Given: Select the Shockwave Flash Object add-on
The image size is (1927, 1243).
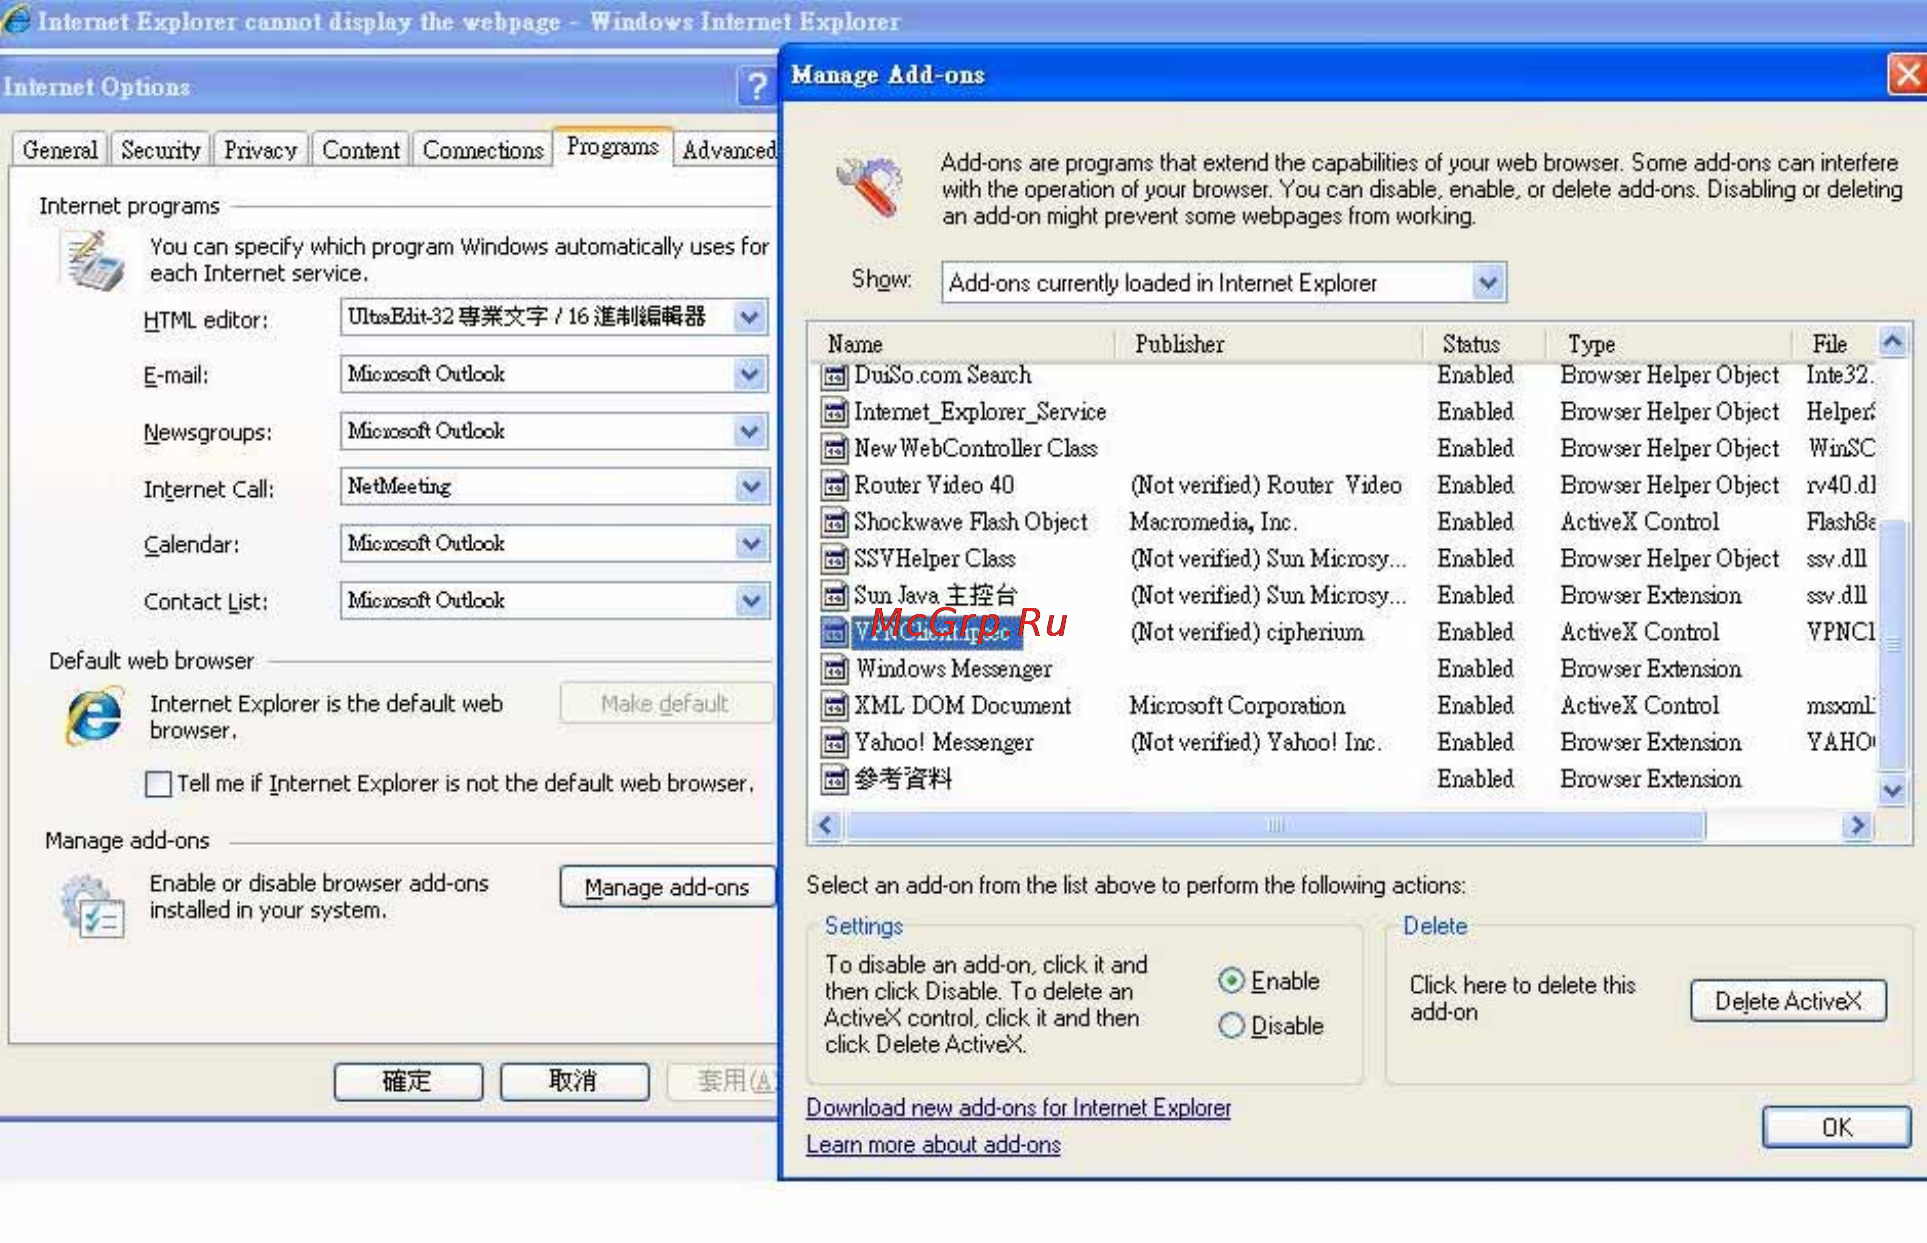Looking at the screenshot, I should coord(970,522).
